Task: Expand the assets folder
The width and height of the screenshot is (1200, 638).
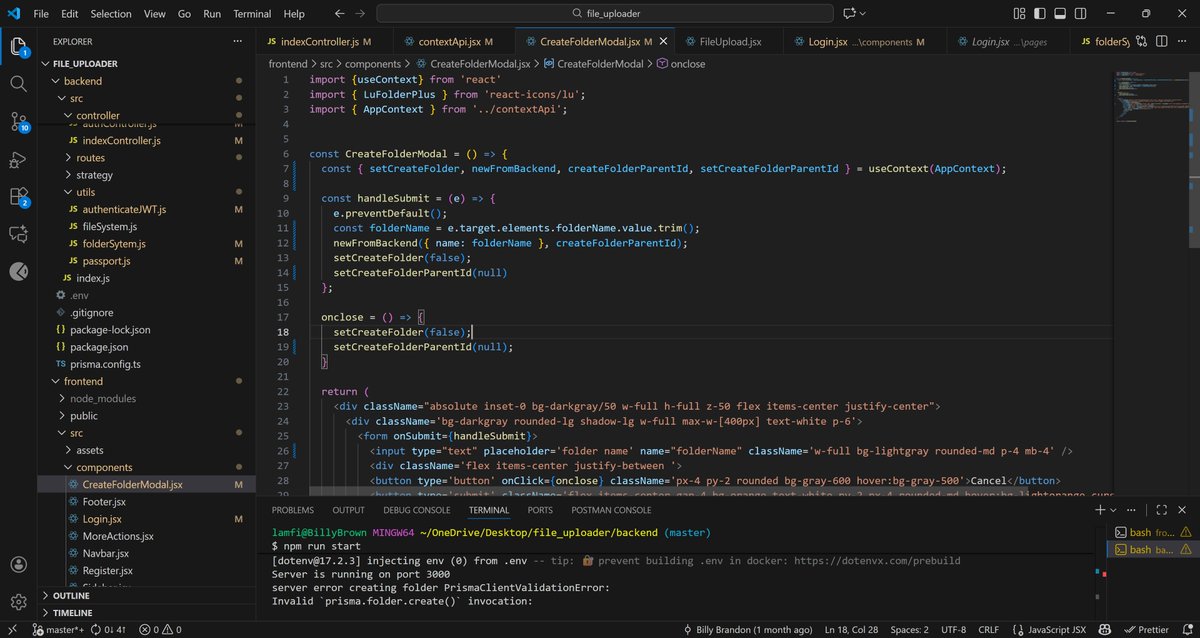Action: click(x=67, y=450)
